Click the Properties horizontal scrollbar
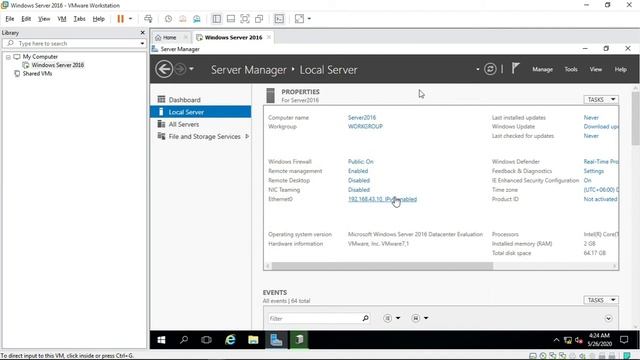Screen dimensions: 640x360 [x=382, y=266]
